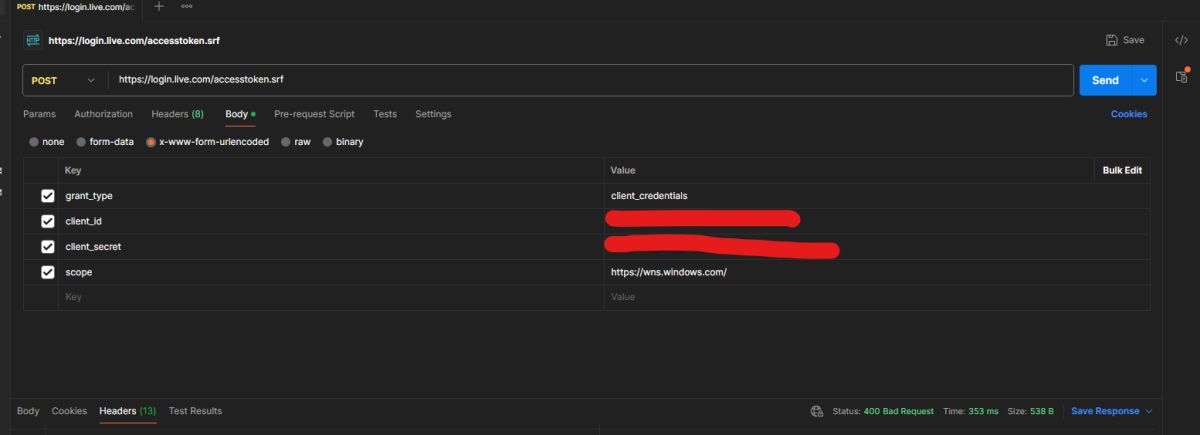Viewport: 1200px width, 435px height.
Task: Select the response Headers (13) tab
Action: [127, 411]
